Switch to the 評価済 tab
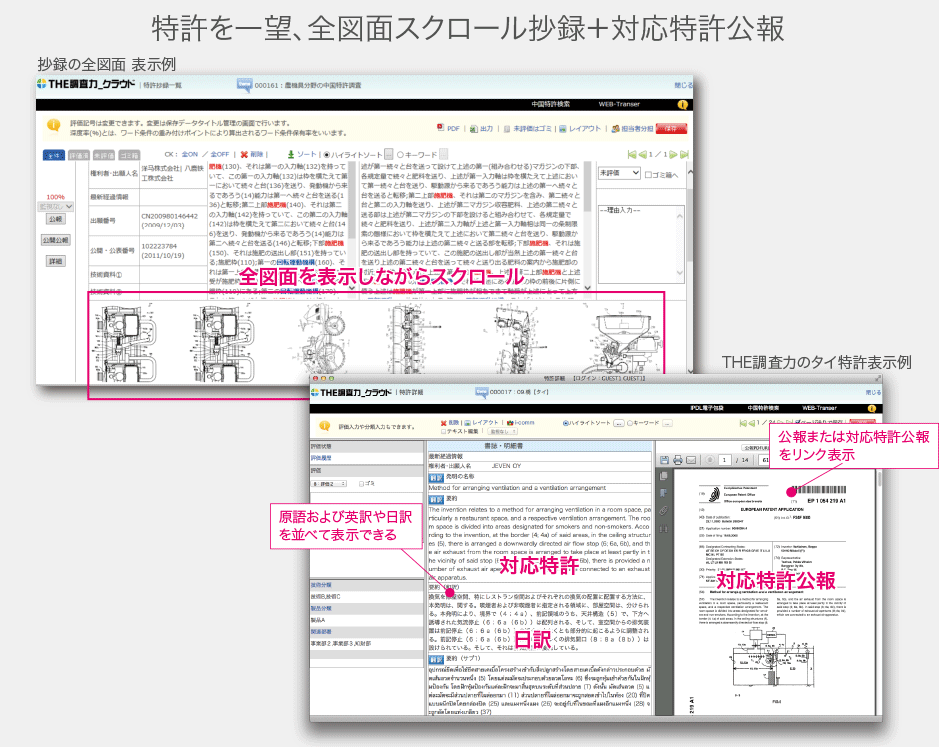This screenshot has height=754, width=940. pyautogui.click(x=79, y=156)
